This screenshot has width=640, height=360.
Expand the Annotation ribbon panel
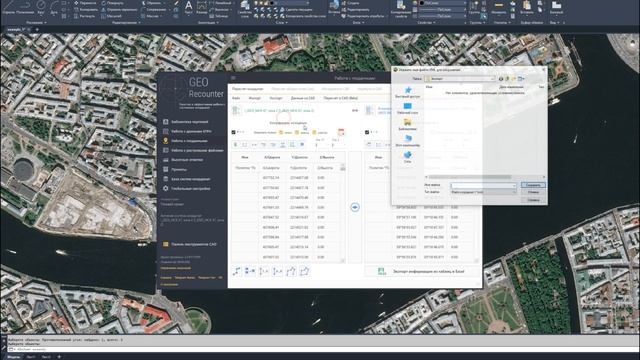(x=208, y=22)
